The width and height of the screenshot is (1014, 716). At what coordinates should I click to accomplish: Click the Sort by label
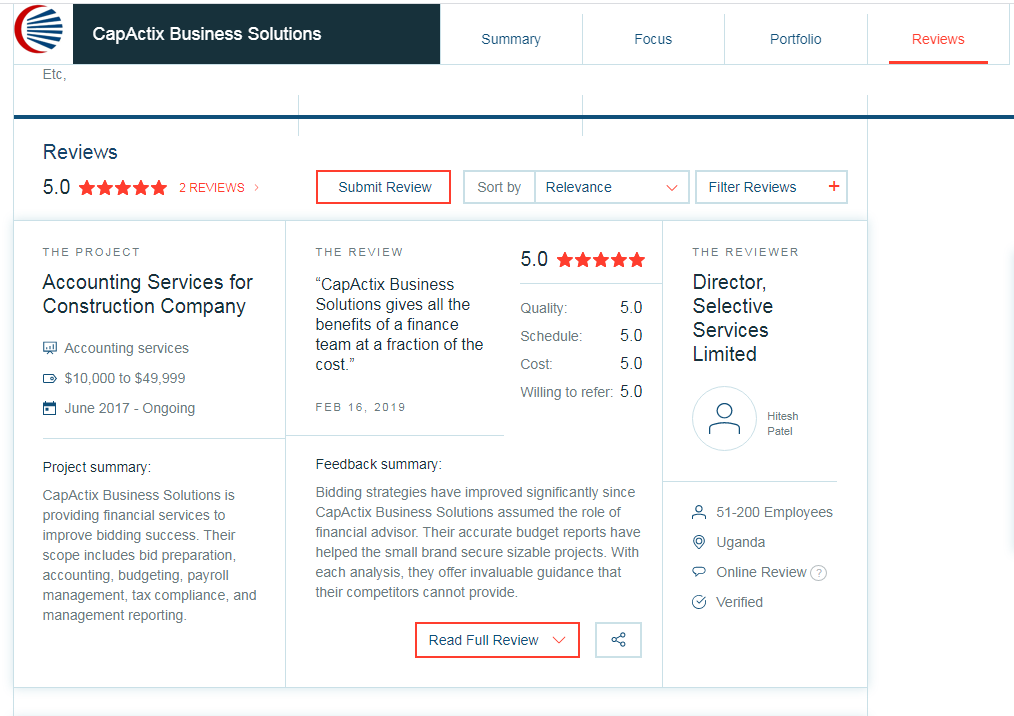(x=499, y=187)
